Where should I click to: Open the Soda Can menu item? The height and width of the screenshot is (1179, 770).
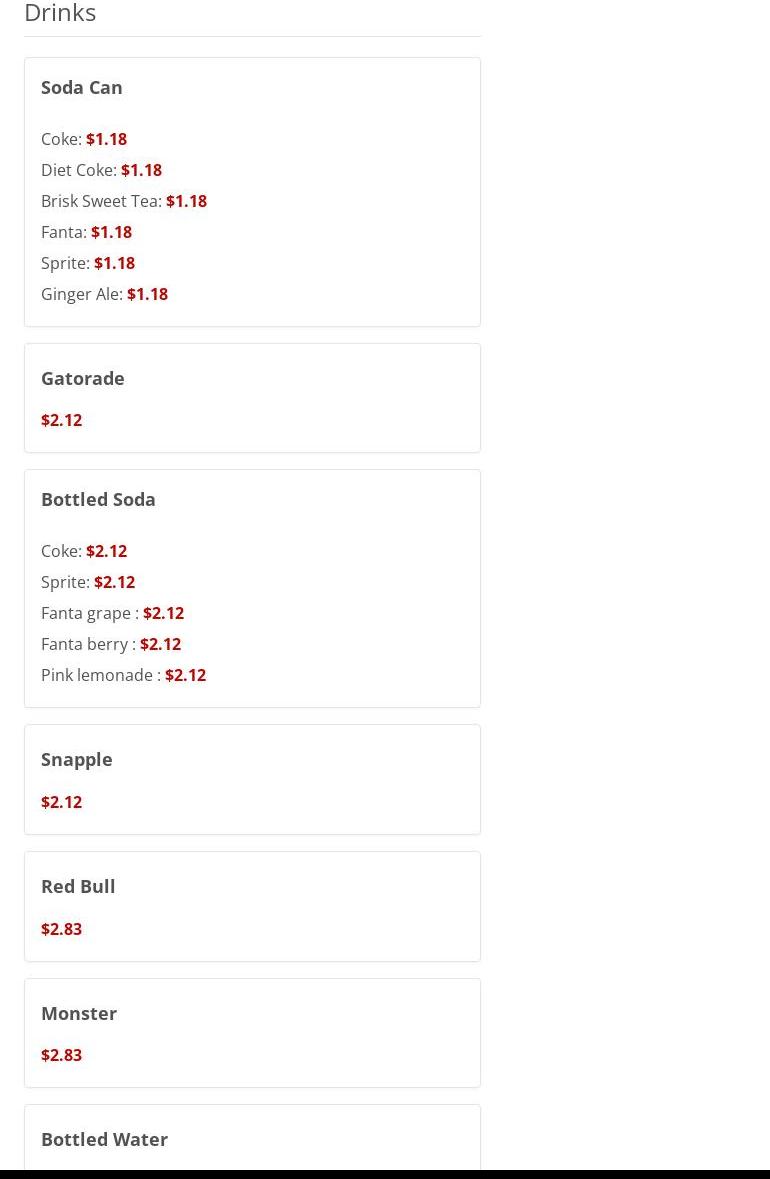tap(82, 88)
